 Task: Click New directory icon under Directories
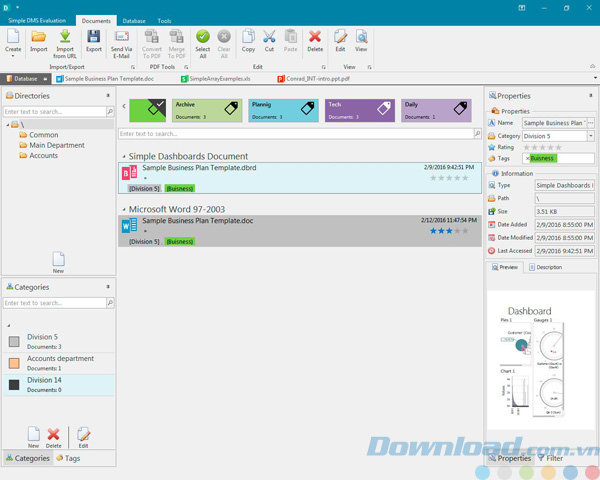pos(58,259)
